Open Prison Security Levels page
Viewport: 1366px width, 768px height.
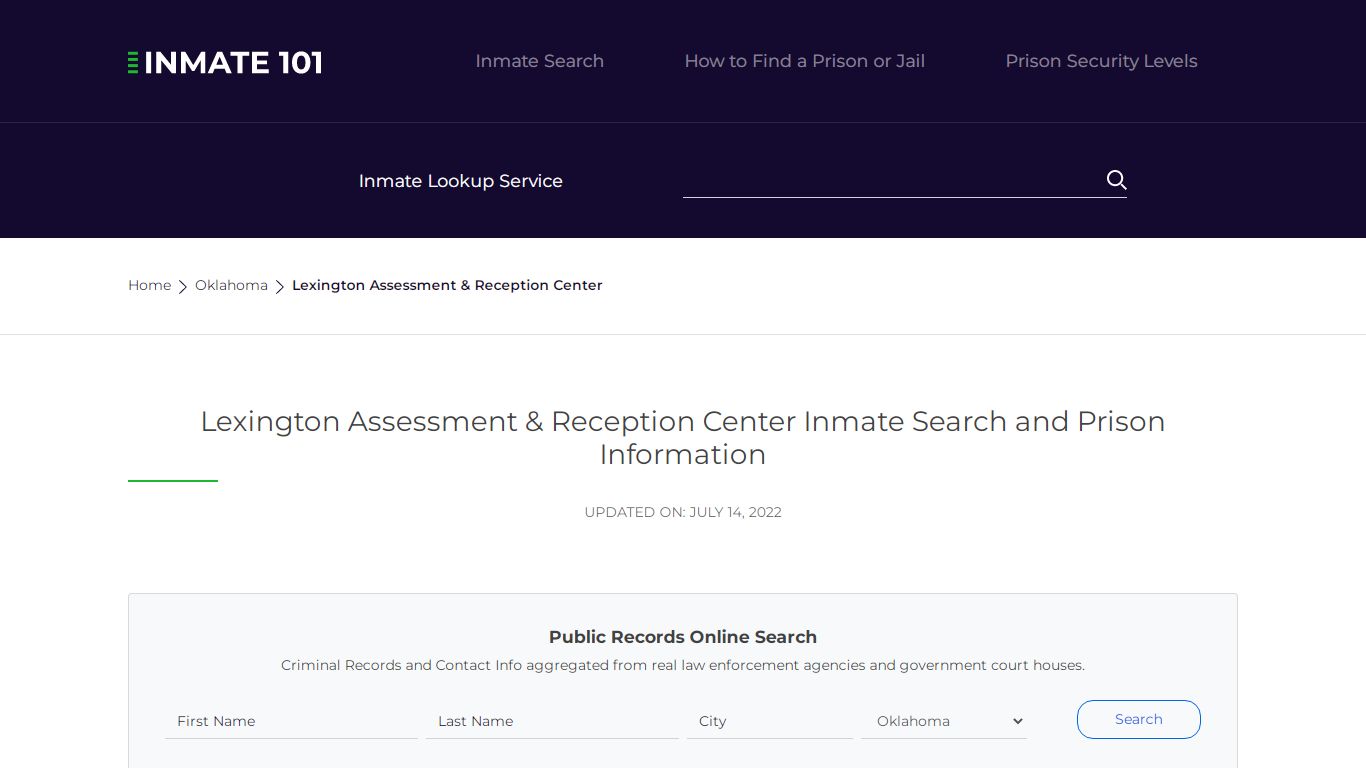[x=1101, y=61]
